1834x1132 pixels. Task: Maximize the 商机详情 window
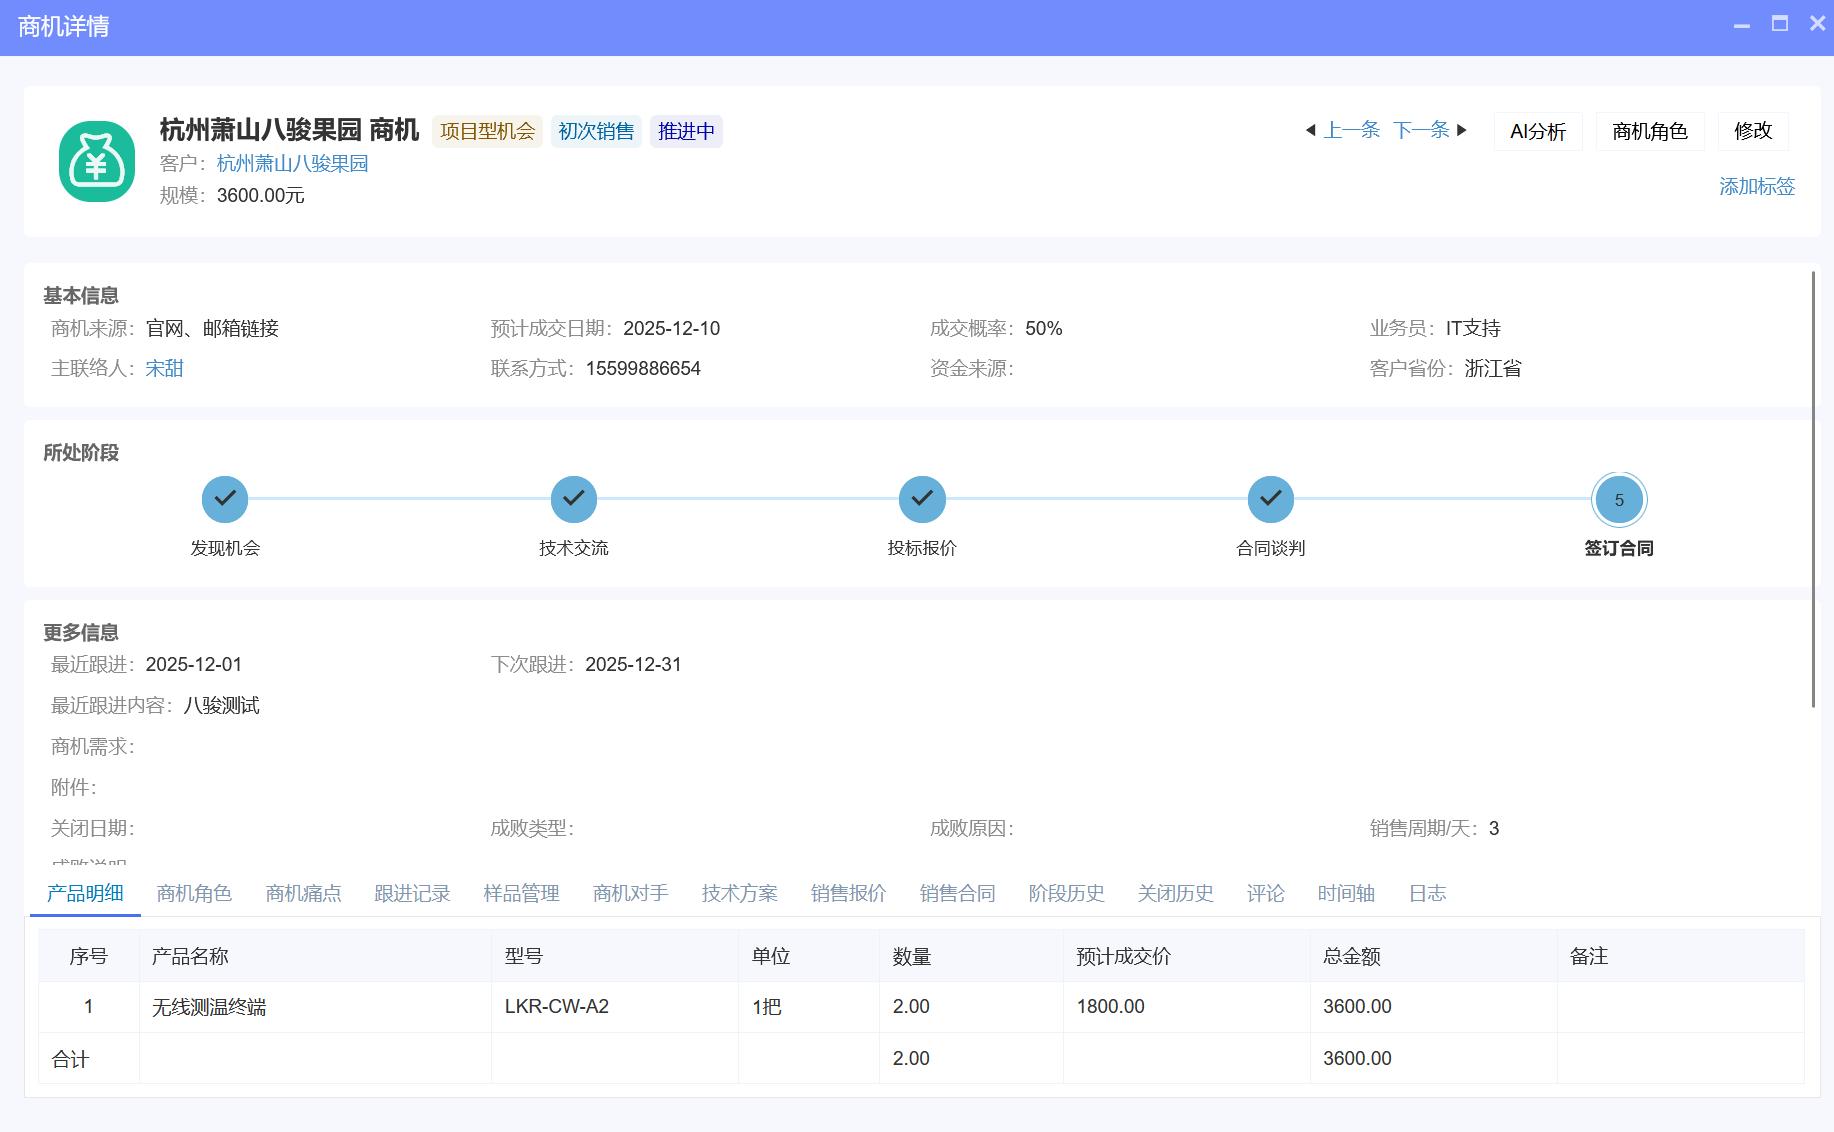(x=1779, y=24)
